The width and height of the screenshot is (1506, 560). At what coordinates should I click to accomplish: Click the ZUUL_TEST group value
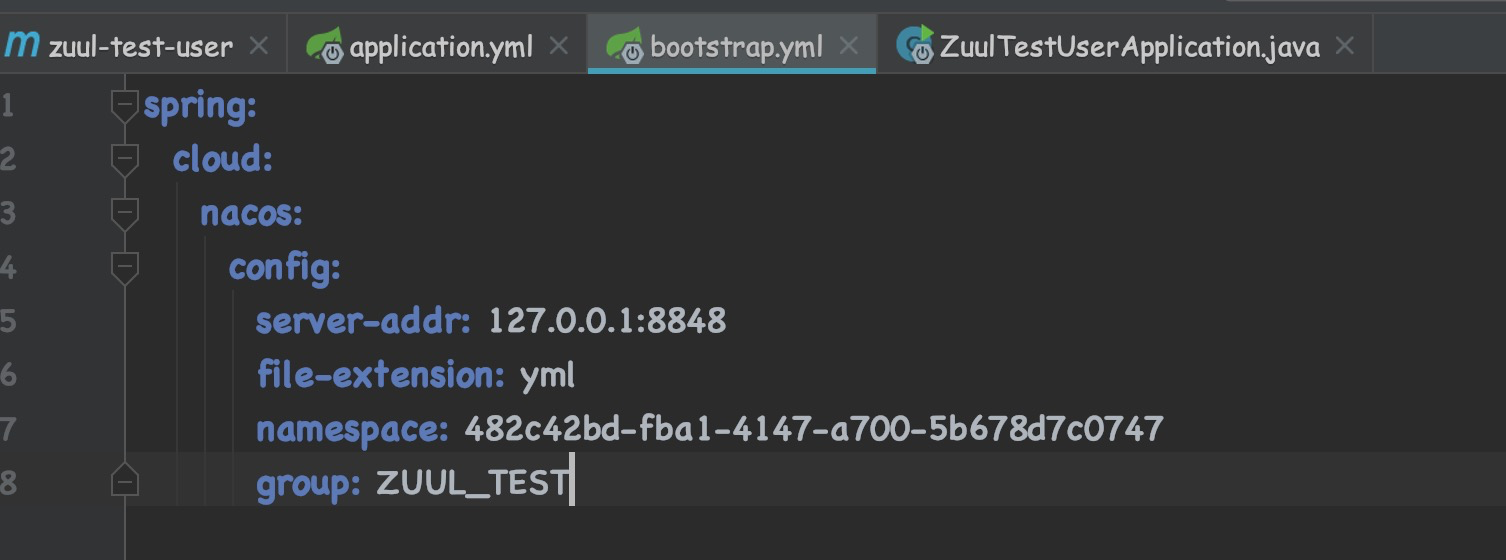(x=470, y=483)
